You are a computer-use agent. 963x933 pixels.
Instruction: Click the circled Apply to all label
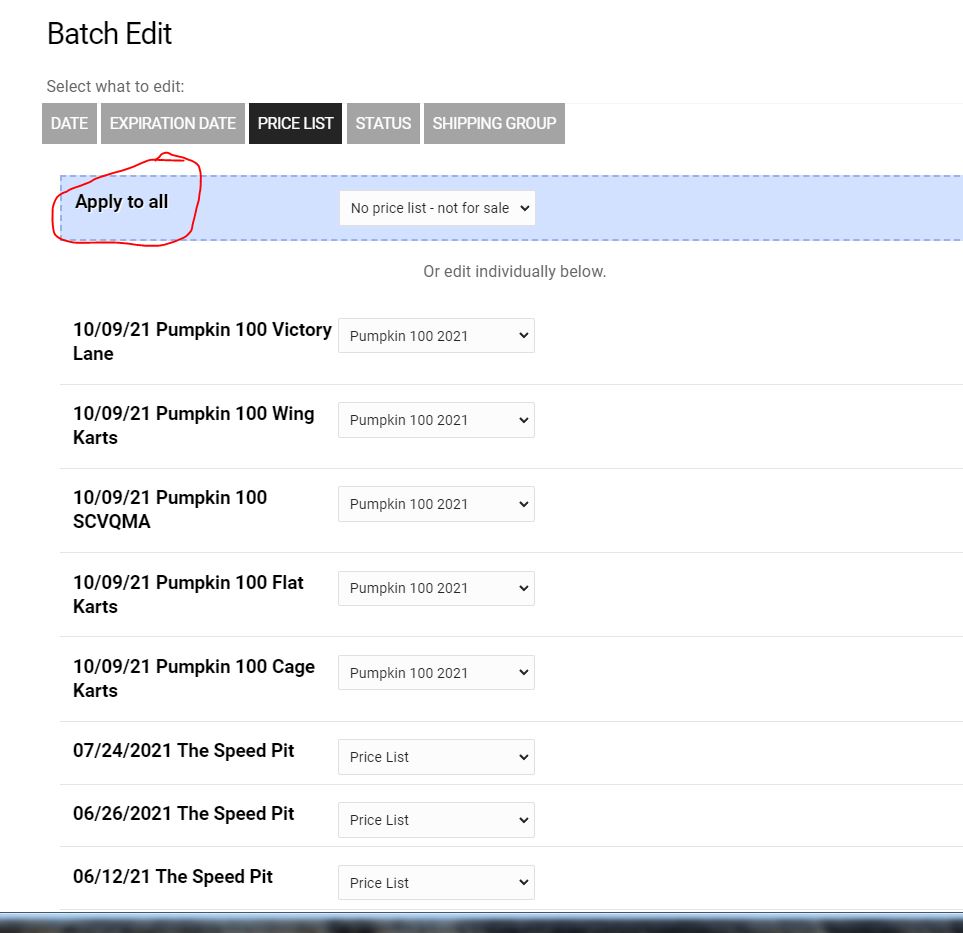click(x=122, y=202)
